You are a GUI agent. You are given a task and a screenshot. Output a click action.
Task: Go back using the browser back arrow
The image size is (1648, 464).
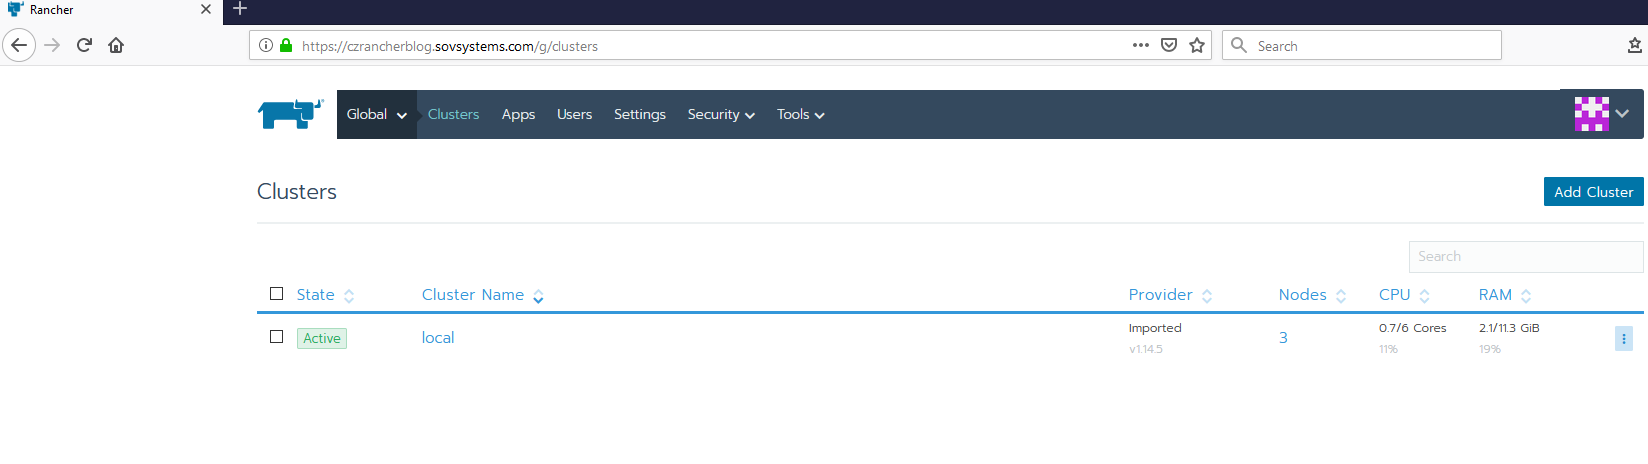click(x=19, y=45)
